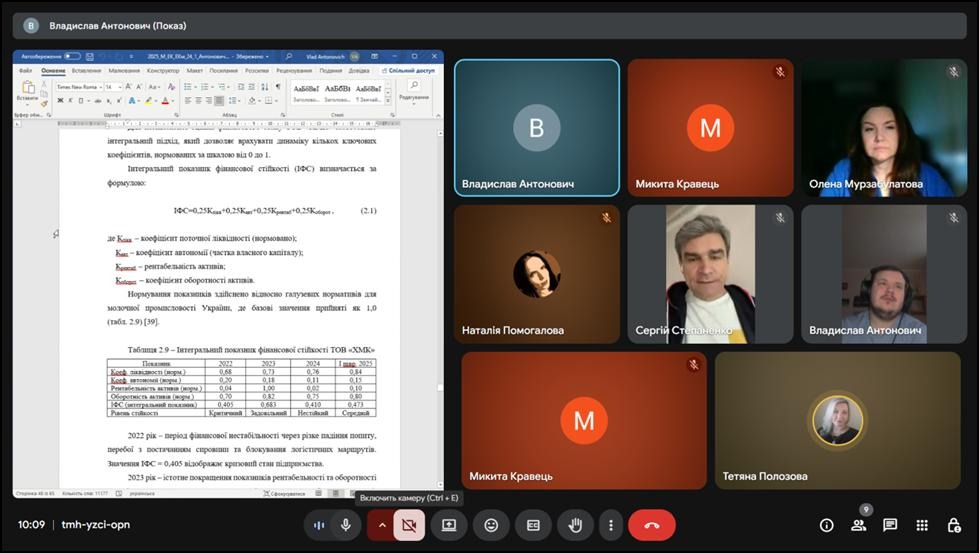
Task: Open the emoji reactions button
Action: click(491, 525)
